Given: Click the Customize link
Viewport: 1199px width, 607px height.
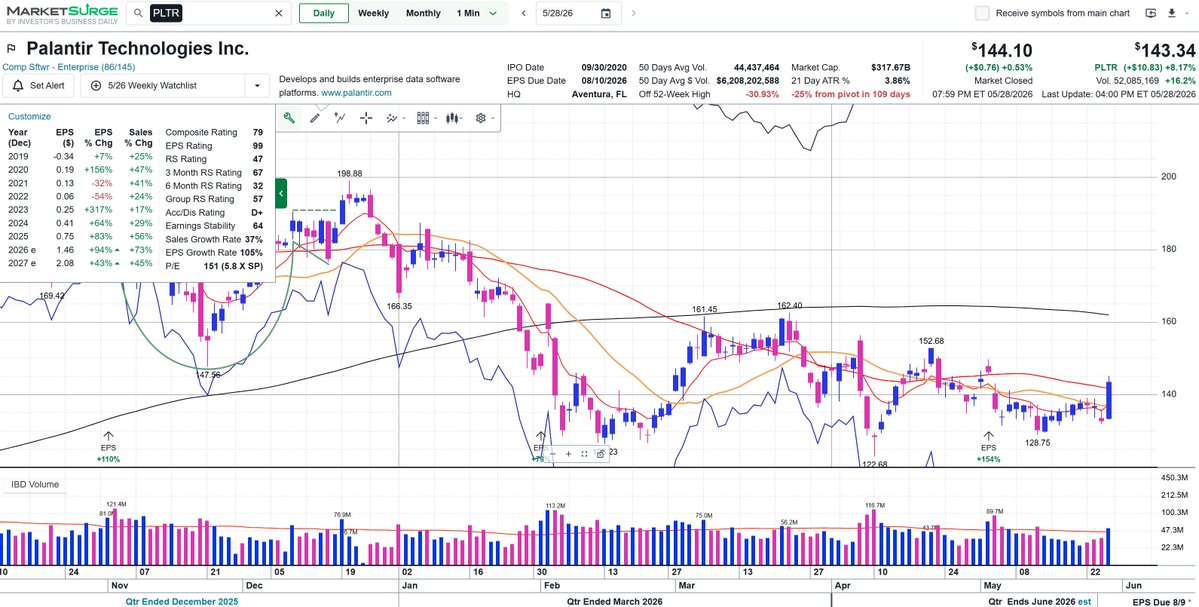Looking at the screenshot, I should (x=30, y=116).
